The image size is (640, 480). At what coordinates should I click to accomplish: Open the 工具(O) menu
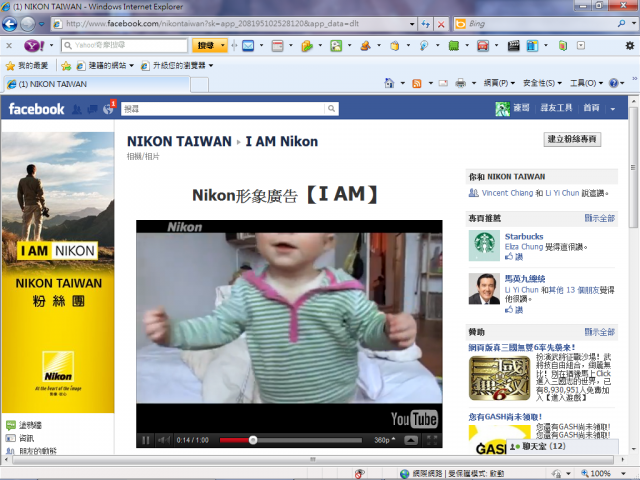click(x=586, y=83)
